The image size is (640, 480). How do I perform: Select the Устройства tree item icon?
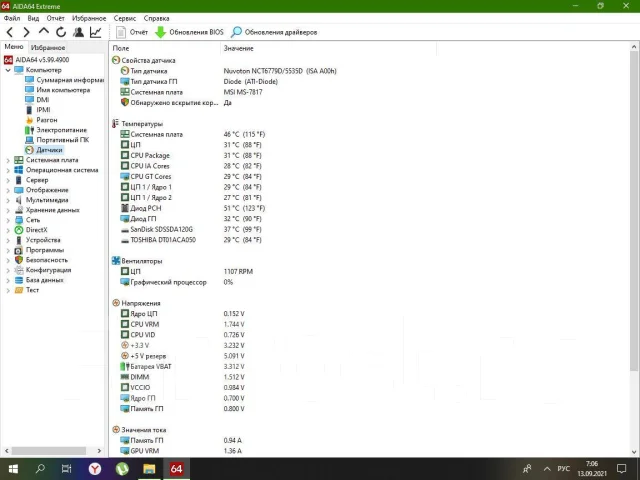(x=19, y=240)
